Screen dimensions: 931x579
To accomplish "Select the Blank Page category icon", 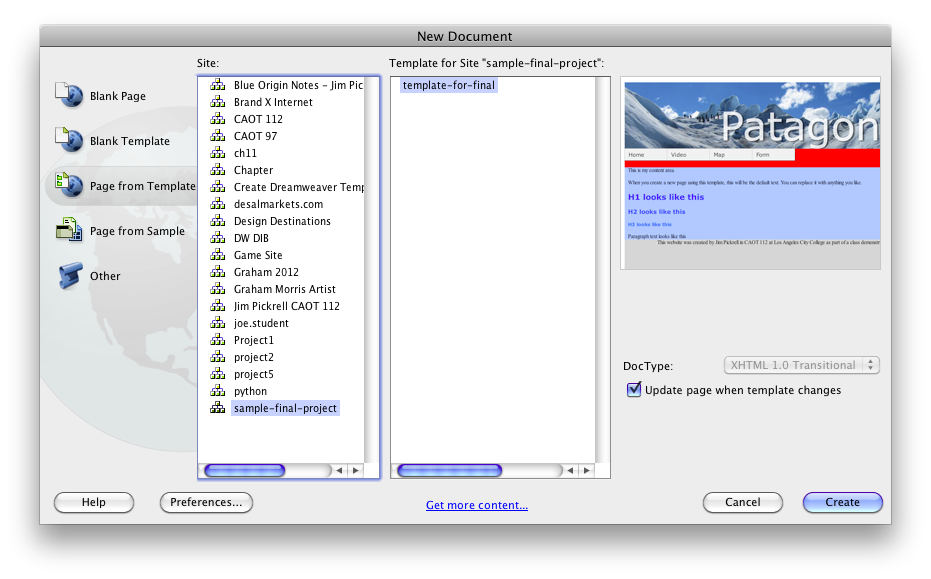I will click(69, 96).
